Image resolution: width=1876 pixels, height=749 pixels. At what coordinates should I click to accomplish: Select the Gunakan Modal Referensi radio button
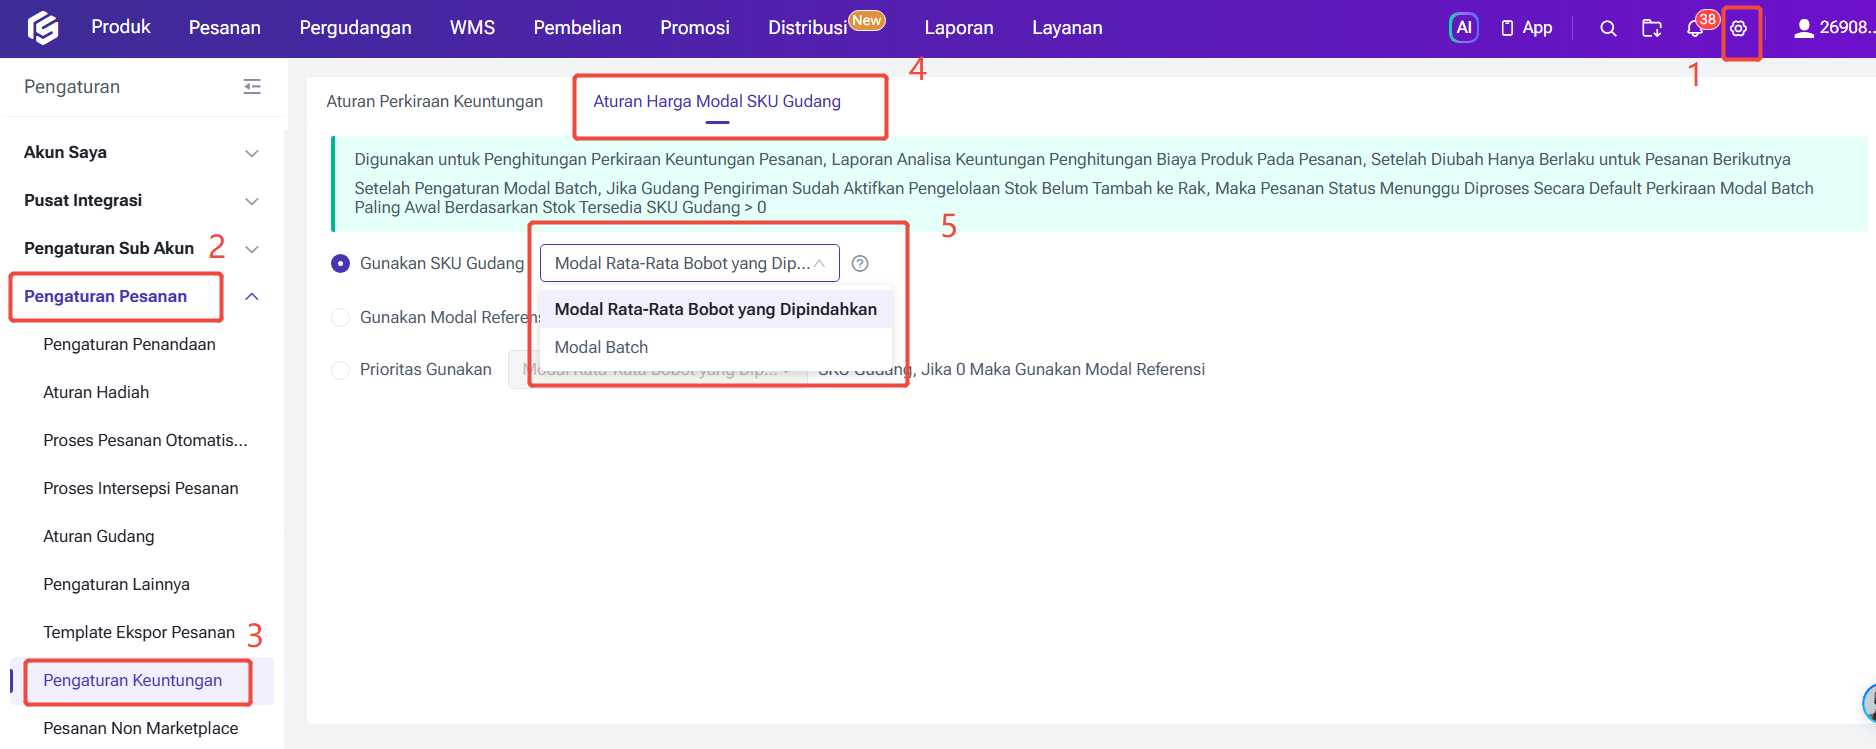click(x=340, y=317)
